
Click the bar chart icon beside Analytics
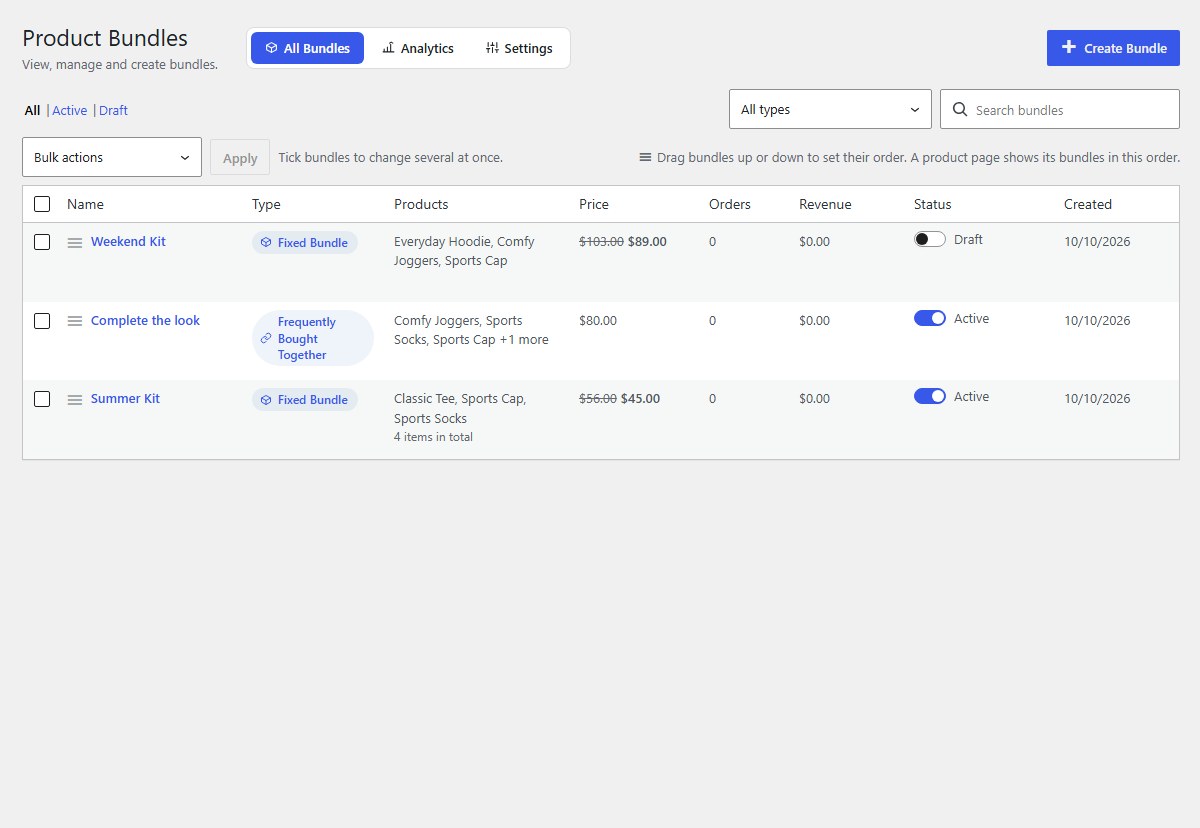[389, 48]
